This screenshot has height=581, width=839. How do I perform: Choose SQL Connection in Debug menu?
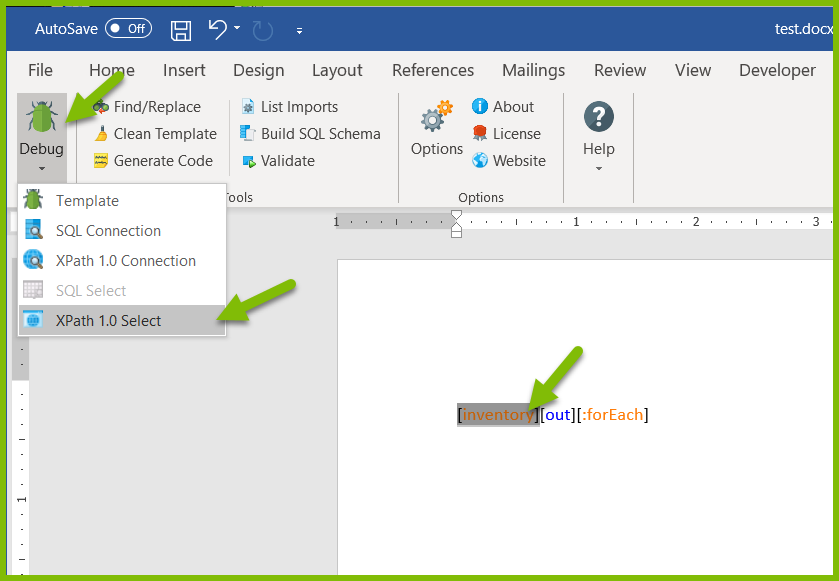click(122, 231)
